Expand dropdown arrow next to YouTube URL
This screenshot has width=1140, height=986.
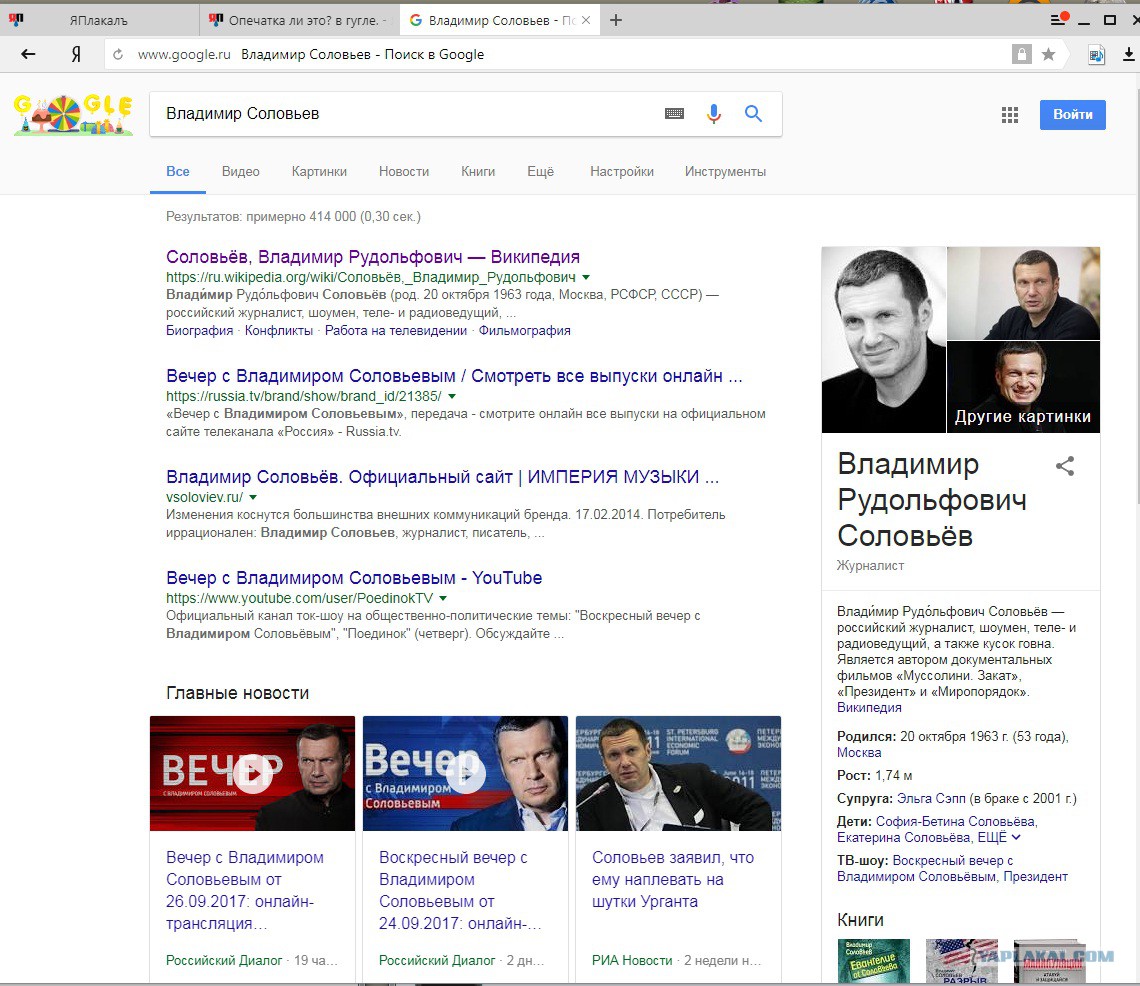tap(443, 598)
